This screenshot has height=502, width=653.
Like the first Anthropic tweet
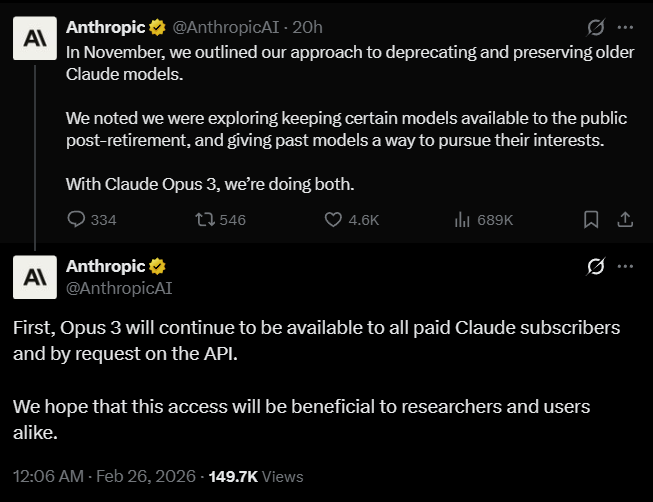click(x=334, y=220)
